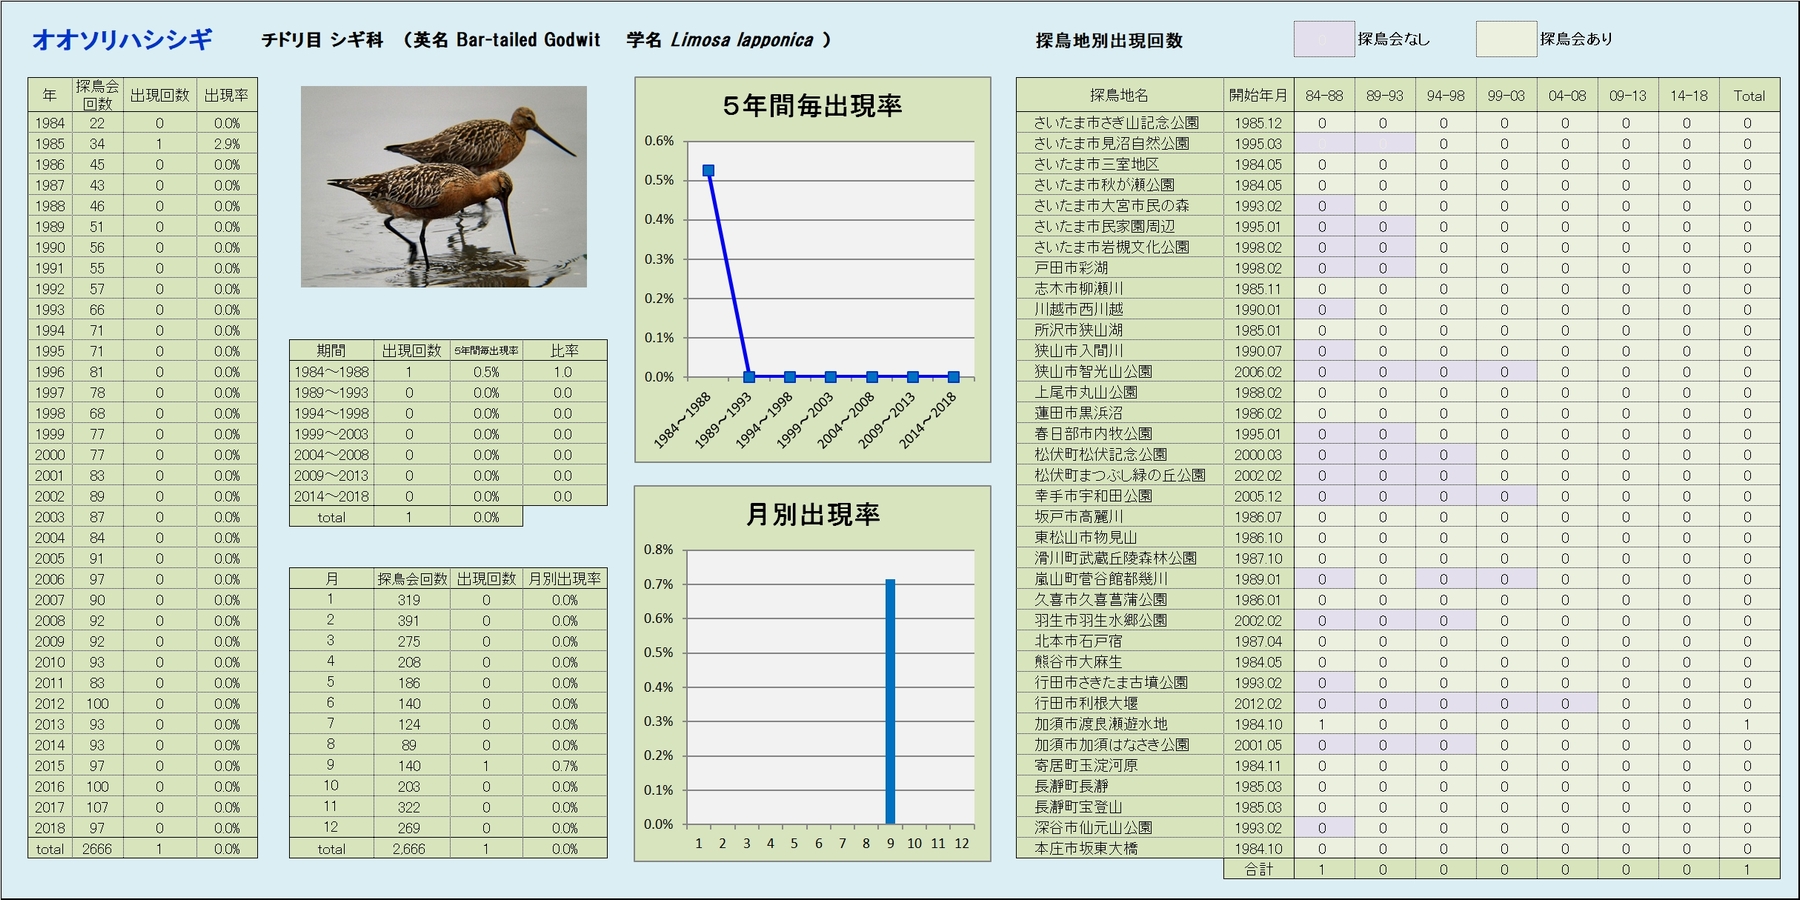The height and width of the screenshot is (900, 1800).
Task: Select the scientific name Limosa lapponica
Action: point(742,40)
